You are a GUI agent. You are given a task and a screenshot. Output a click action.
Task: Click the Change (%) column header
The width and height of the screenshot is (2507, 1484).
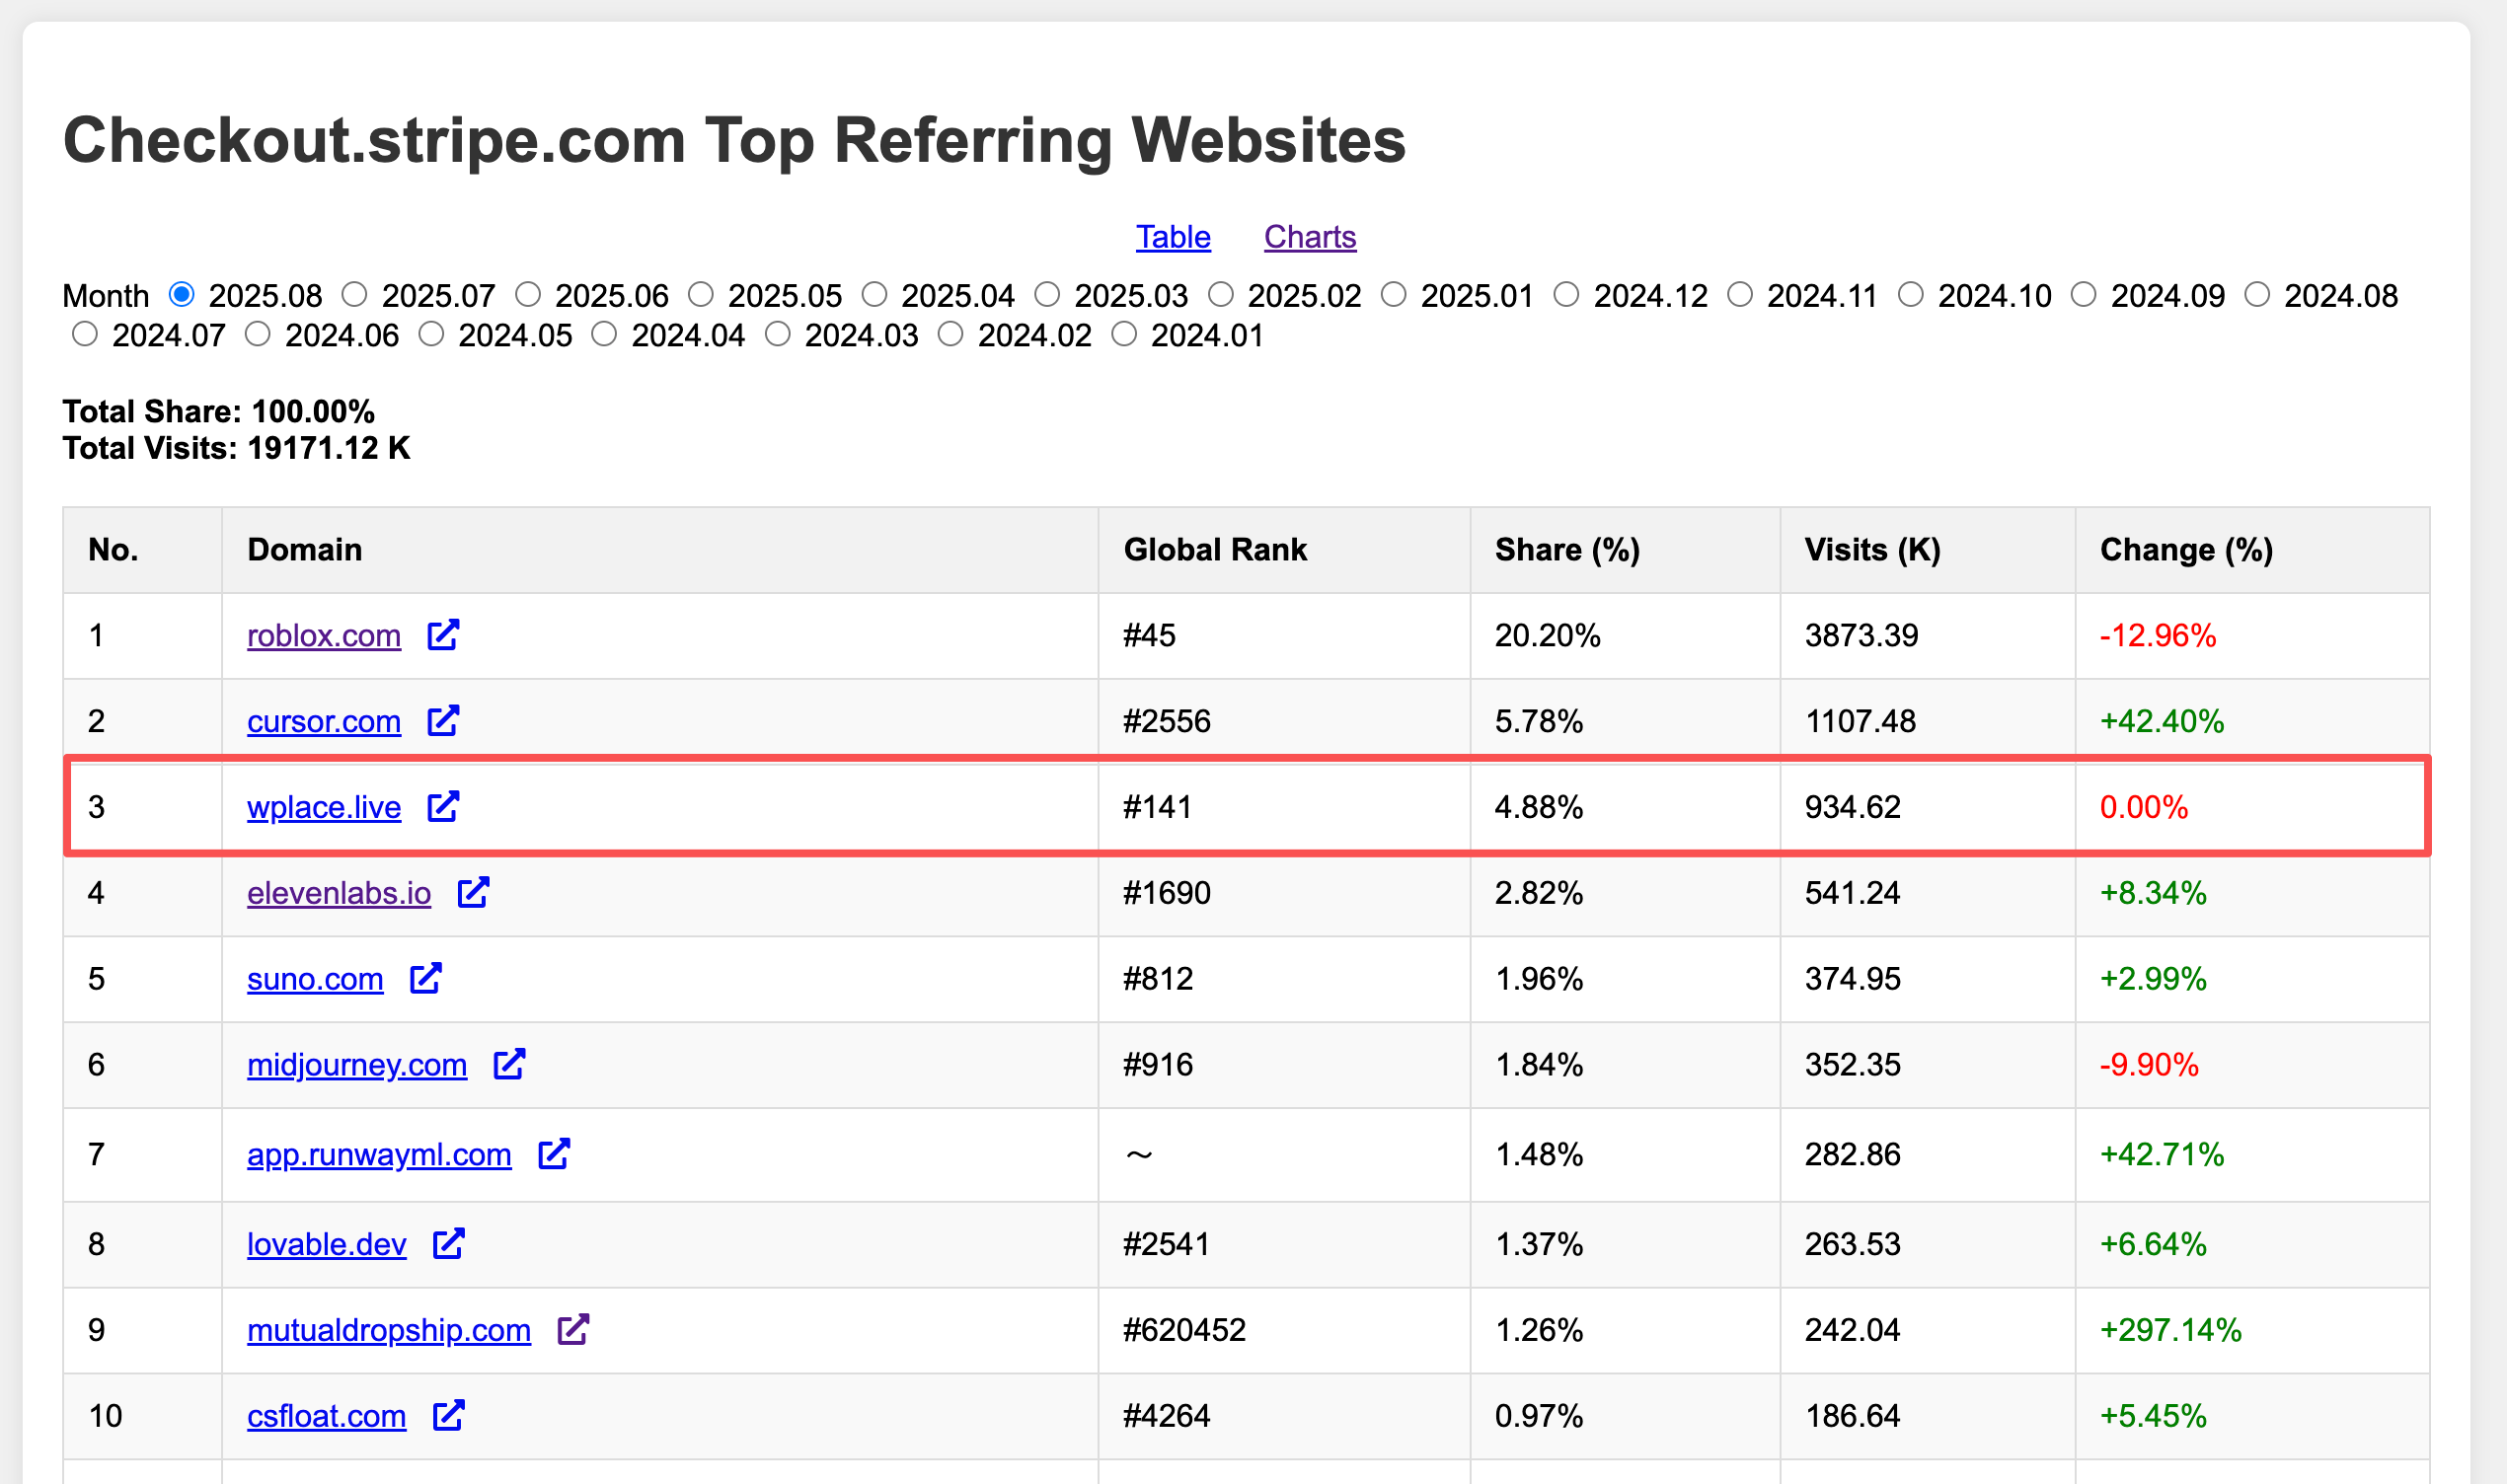(x=2186, y=550)
